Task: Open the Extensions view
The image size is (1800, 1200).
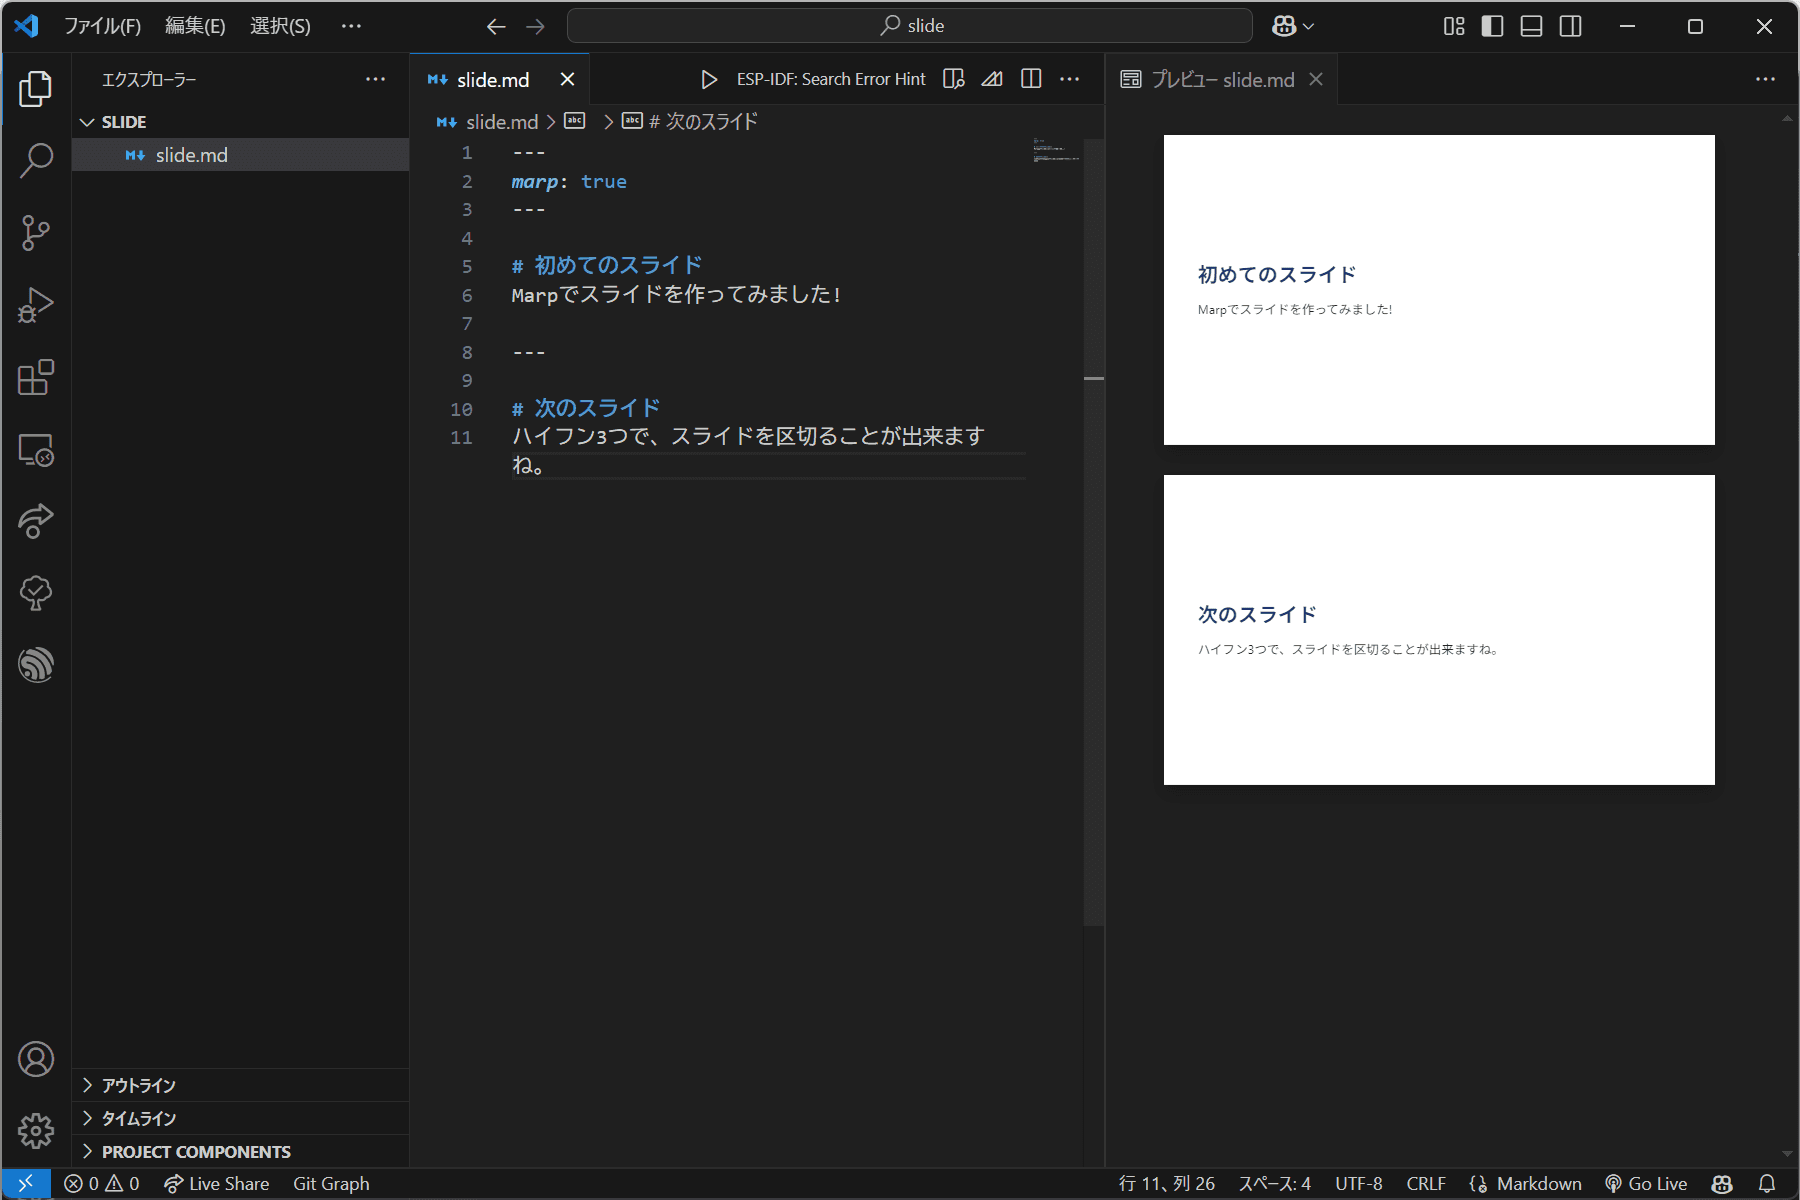Action: point(36,378)
